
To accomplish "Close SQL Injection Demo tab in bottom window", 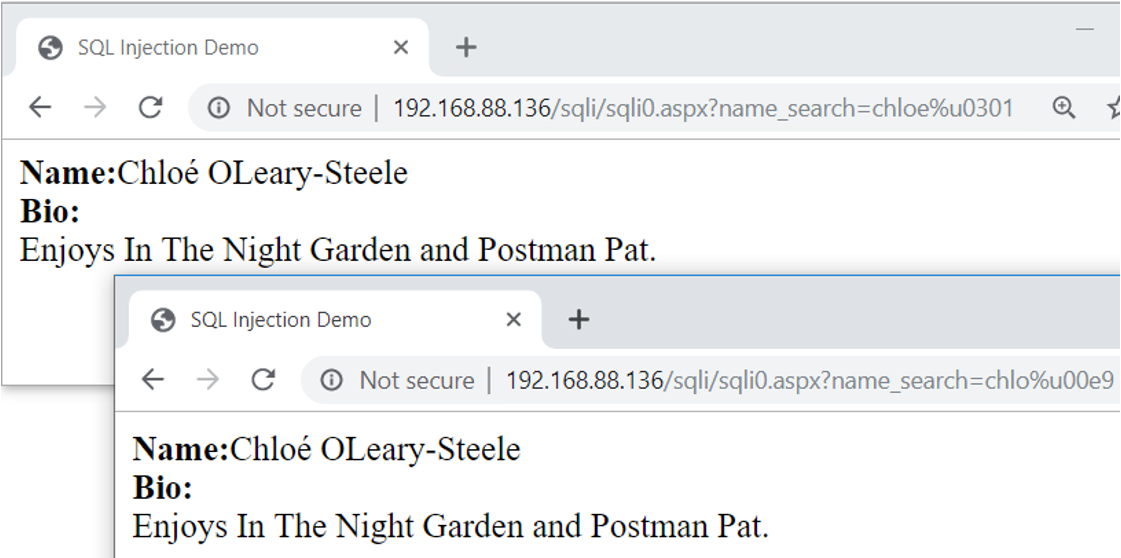I will coord(514,319).
